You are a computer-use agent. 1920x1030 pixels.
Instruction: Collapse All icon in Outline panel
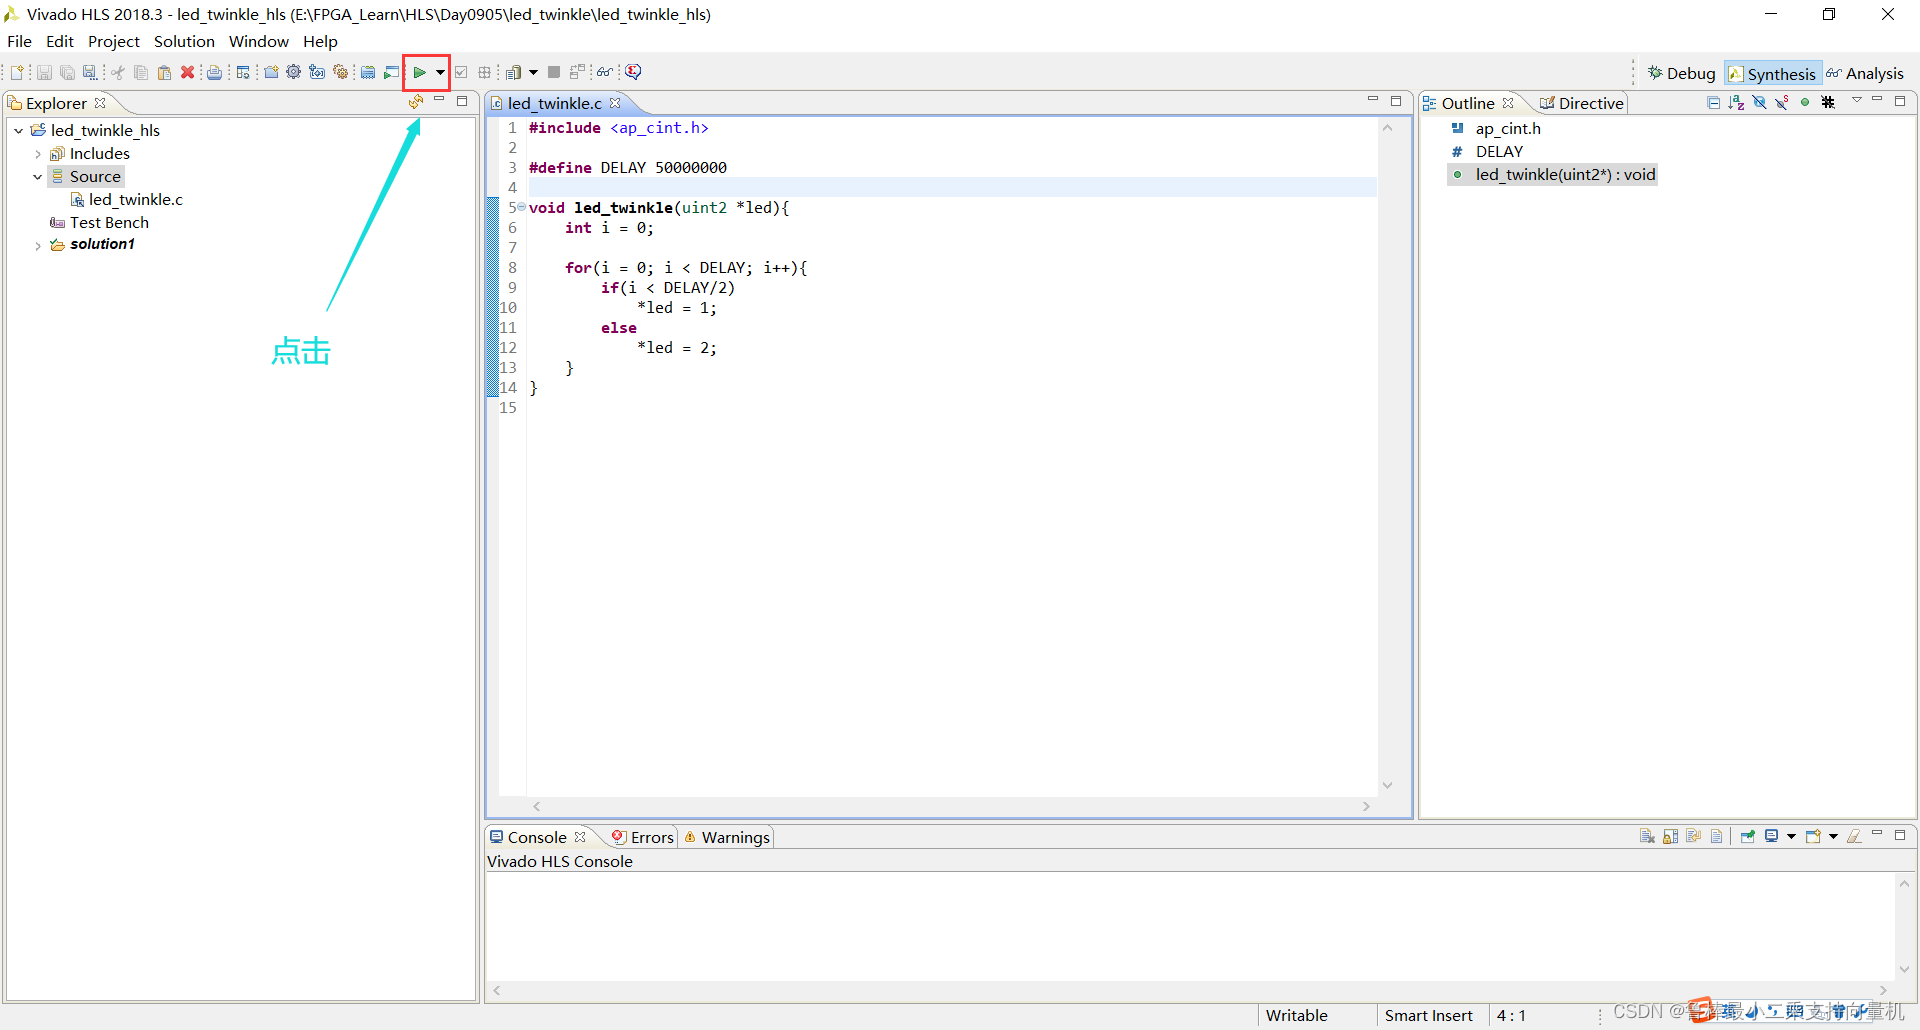1713,102
